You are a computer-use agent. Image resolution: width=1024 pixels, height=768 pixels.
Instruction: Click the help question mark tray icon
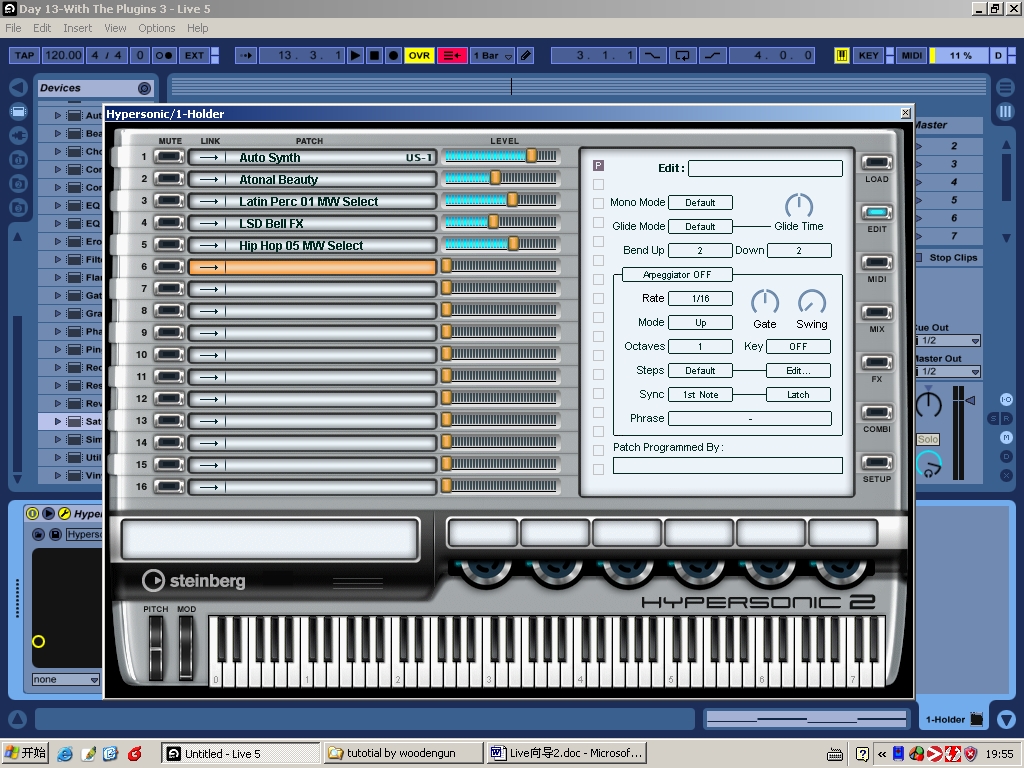(862, 754)
